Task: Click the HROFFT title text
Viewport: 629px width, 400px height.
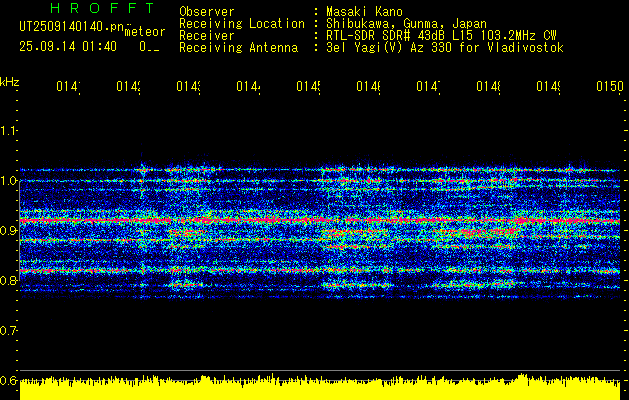Action: pos(103,8)
